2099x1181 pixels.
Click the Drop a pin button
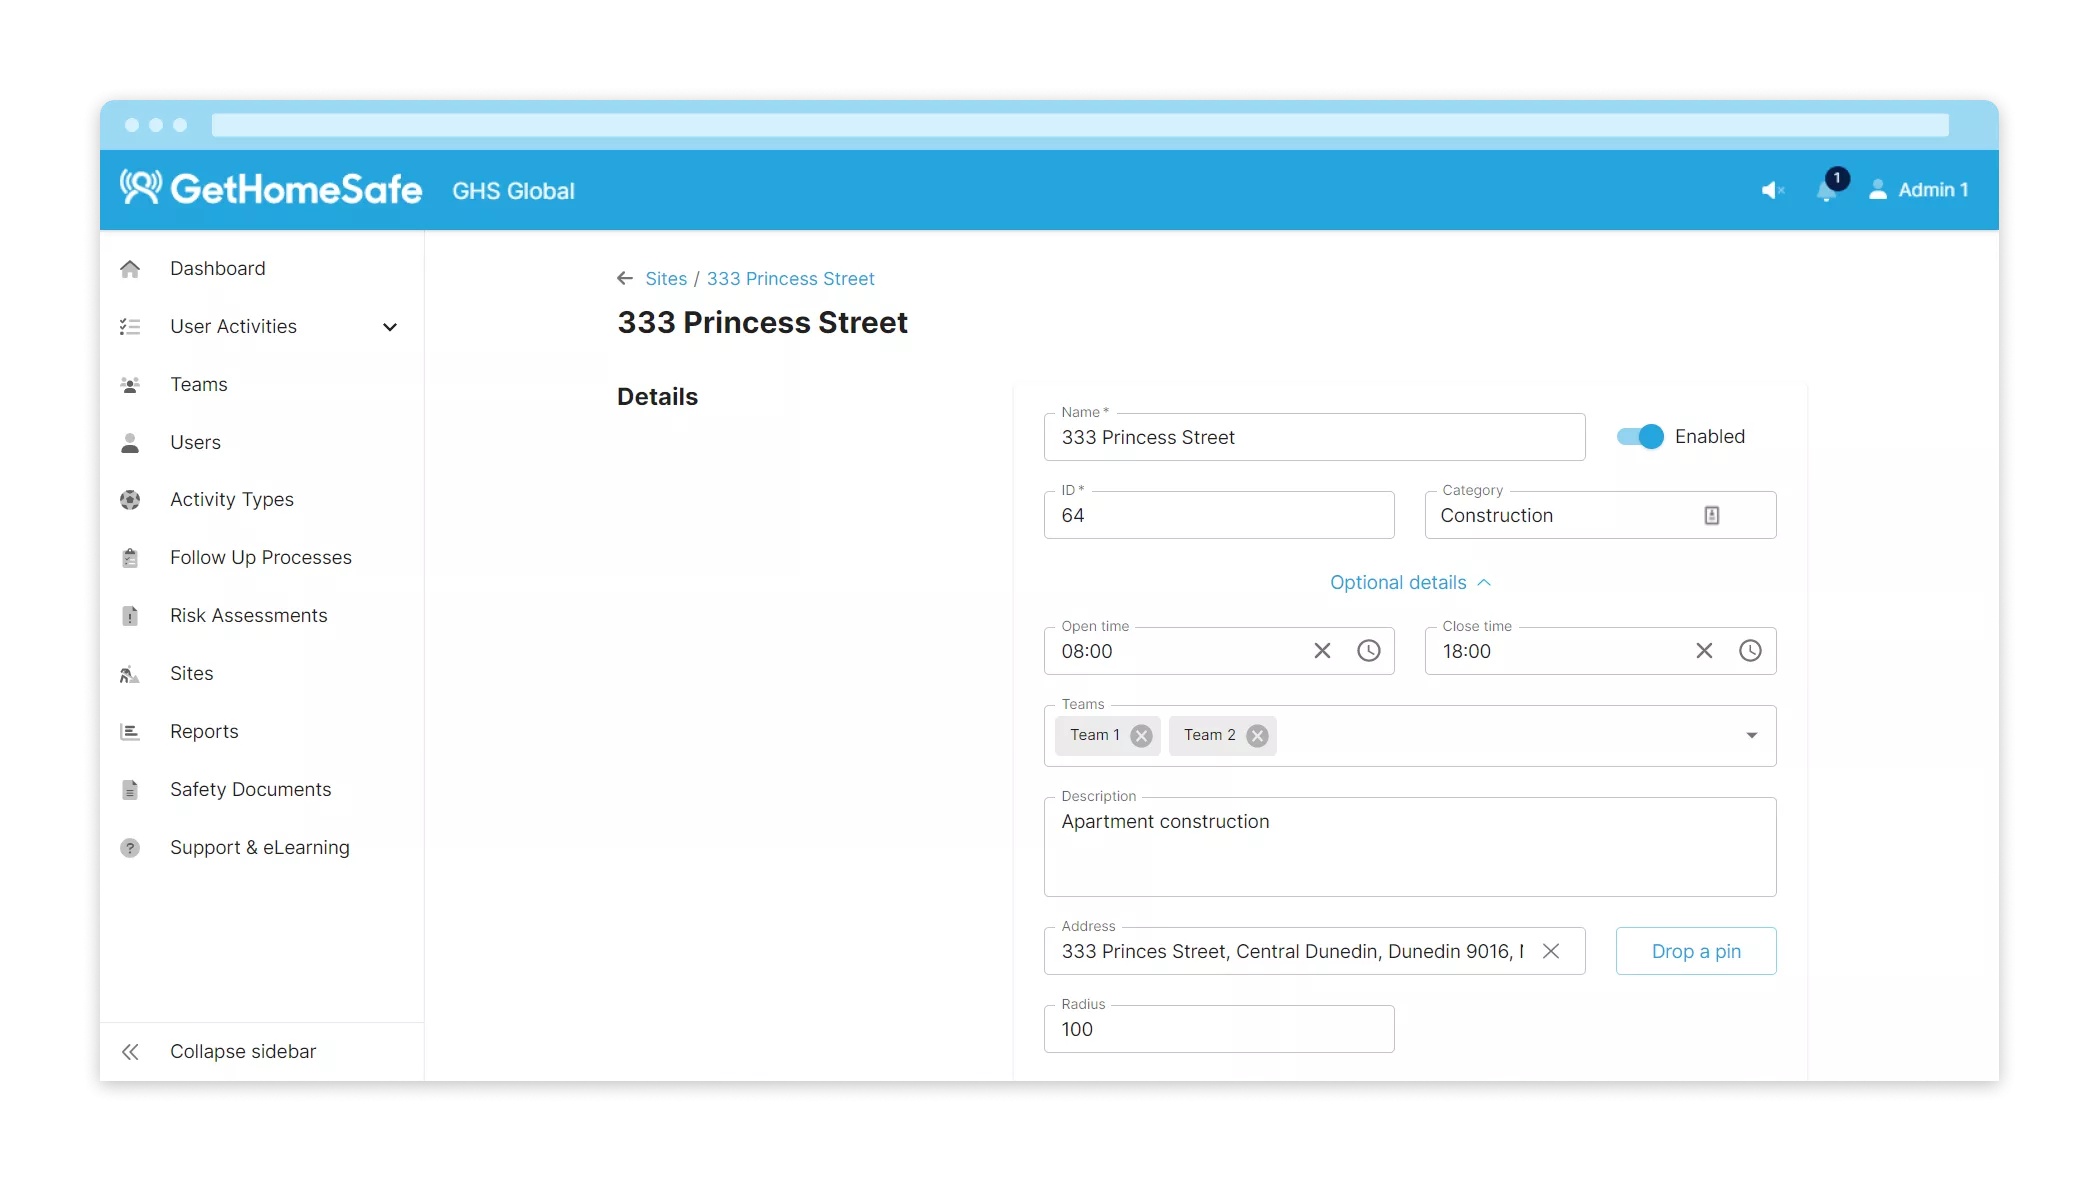click(x=1696, y=951)
